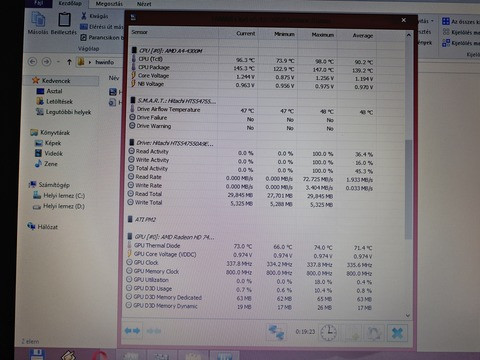Select 'Helyi lemez (C:)' drive
The height and width of the screenshot is (360, 480).
[x=59, y=196]
